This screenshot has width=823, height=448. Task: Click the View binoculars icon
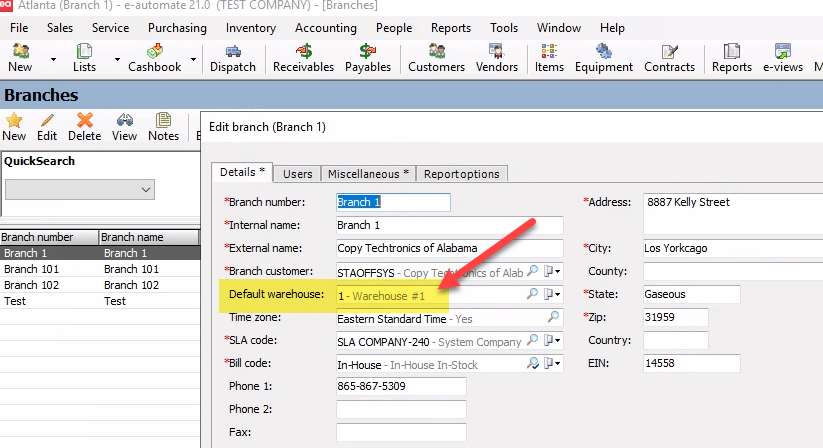pos(124,127)
